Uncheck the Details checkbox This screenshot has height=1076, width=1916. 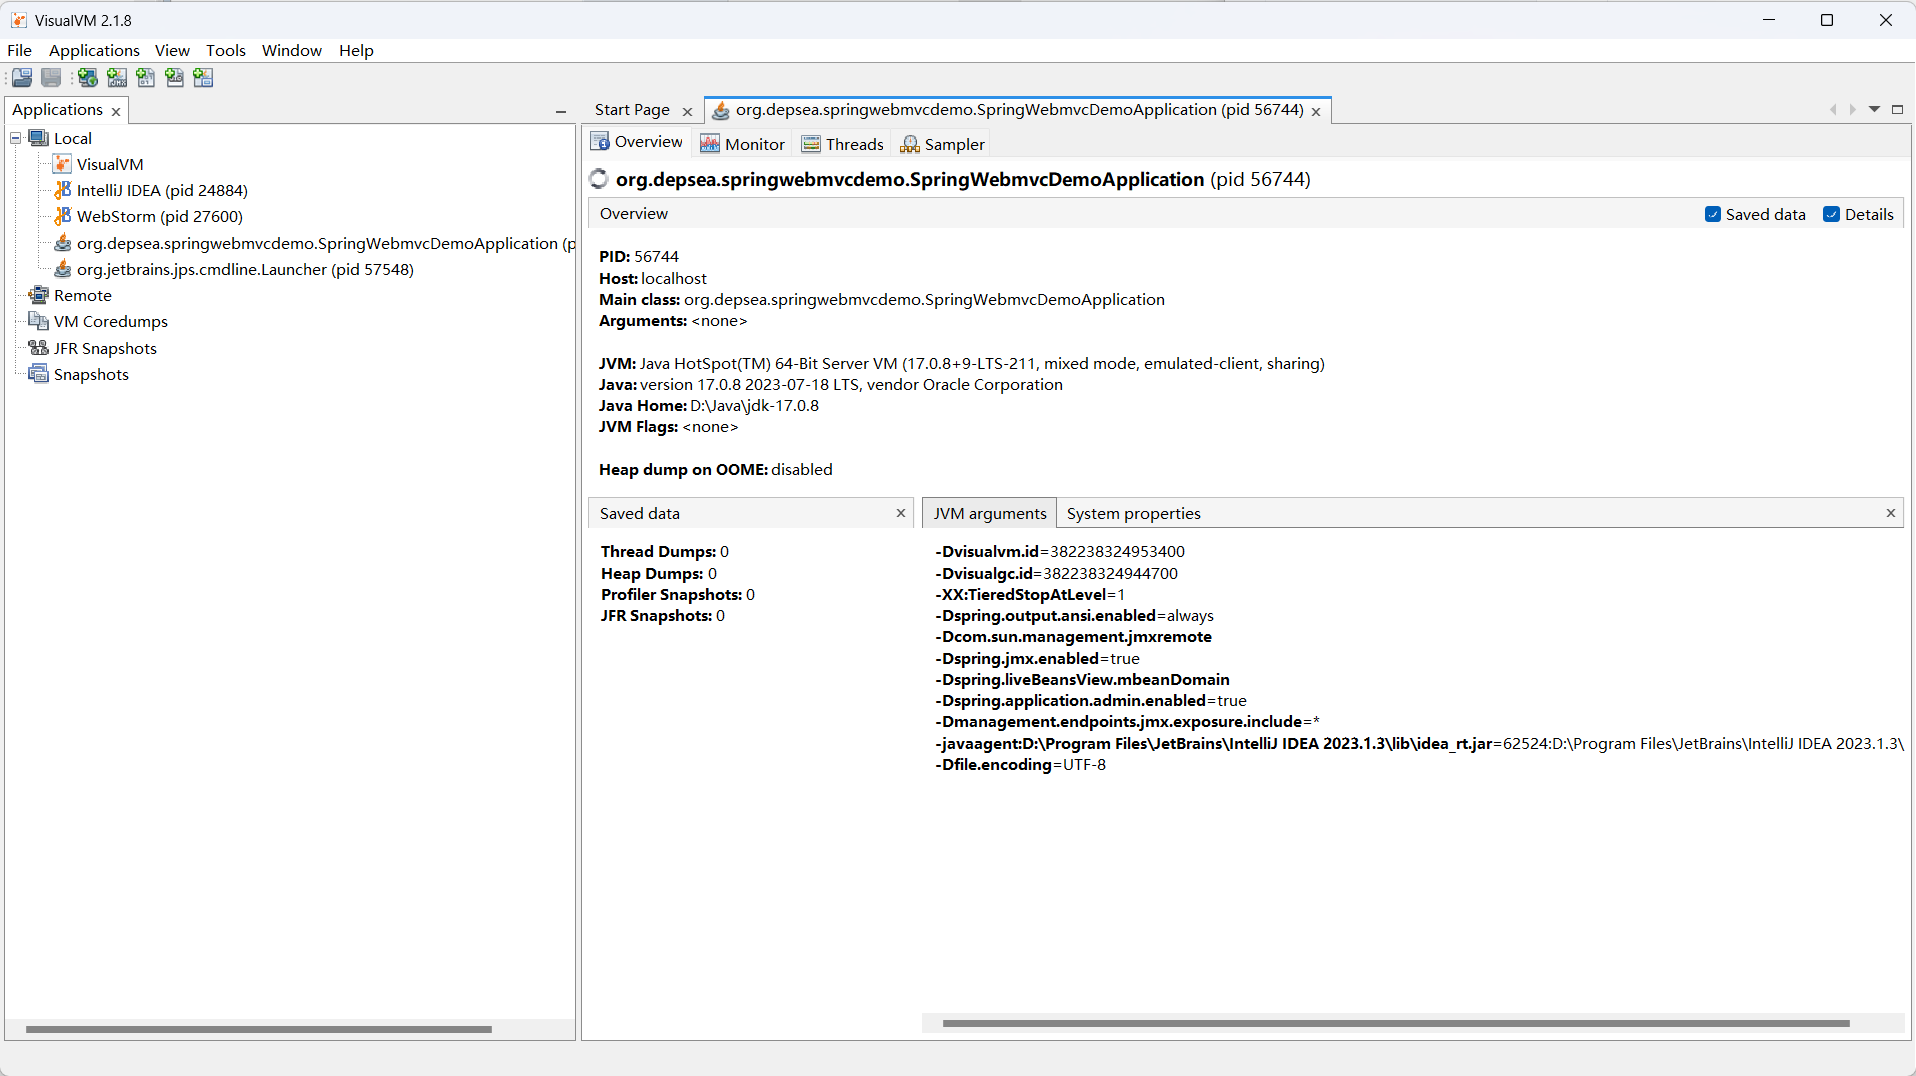(x=1831, y=214)
